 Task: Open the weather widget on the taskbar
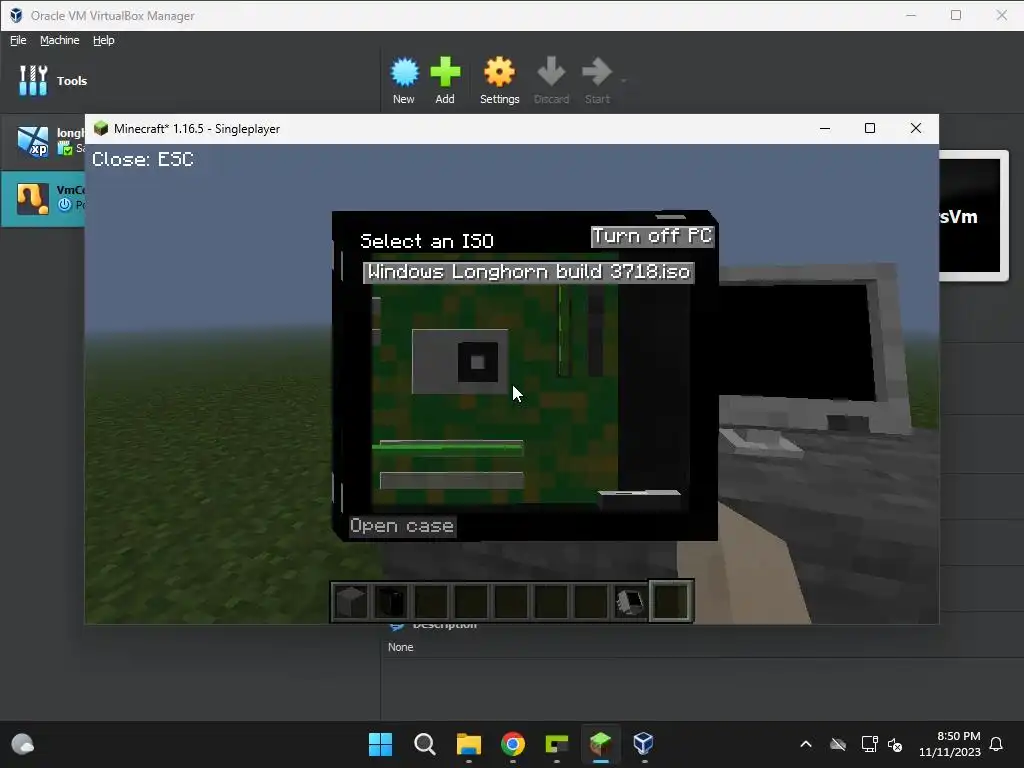[x=23, y=744]
